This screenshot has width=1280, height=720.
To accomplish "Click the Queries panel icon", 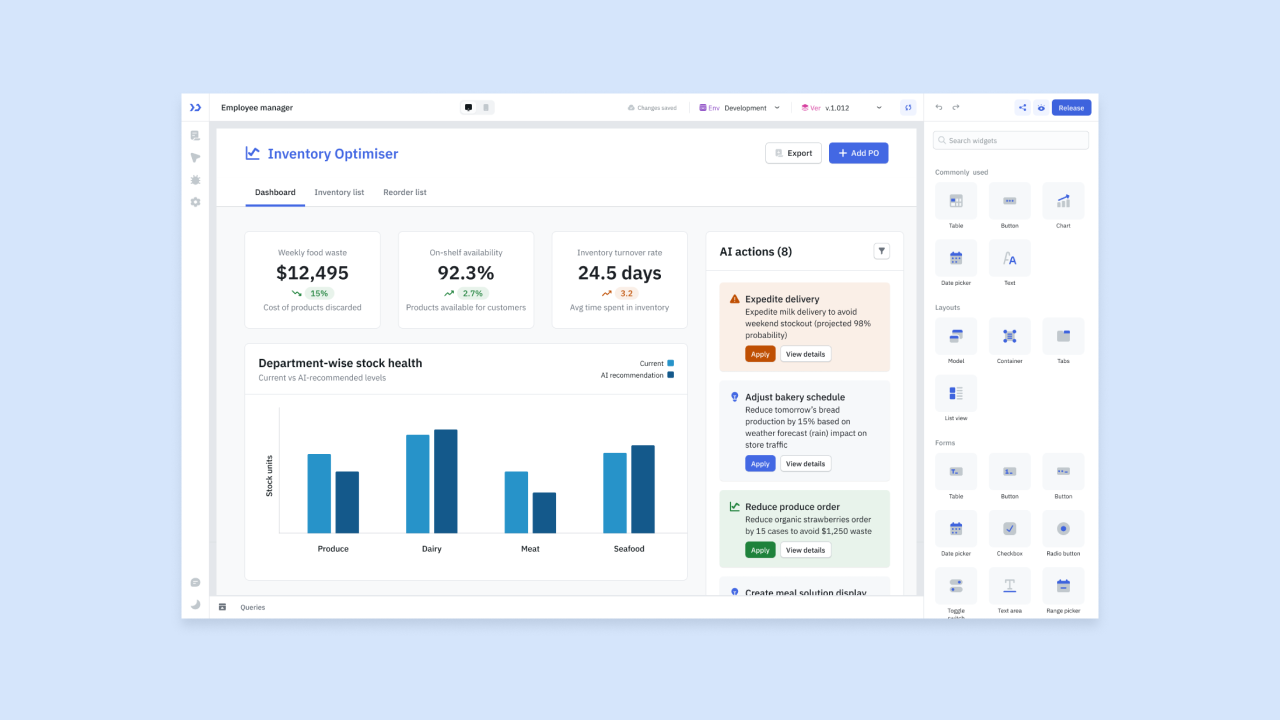I will [x=223, y=607].
